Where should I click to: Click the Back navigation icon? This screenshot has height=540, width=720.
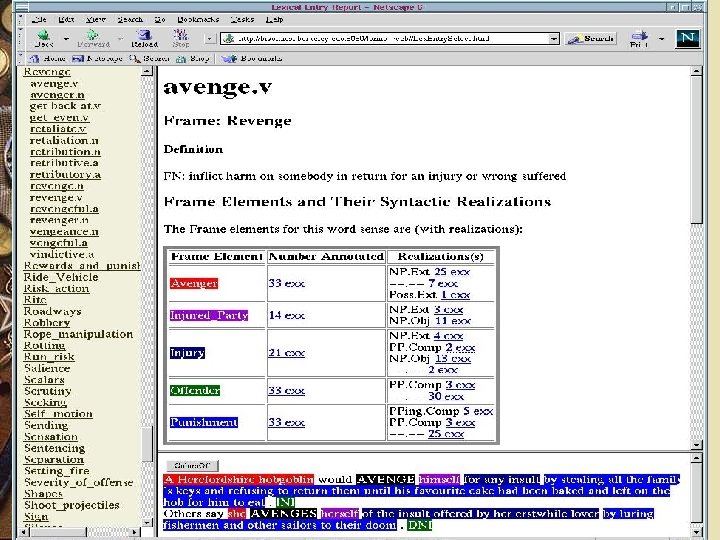44,38
